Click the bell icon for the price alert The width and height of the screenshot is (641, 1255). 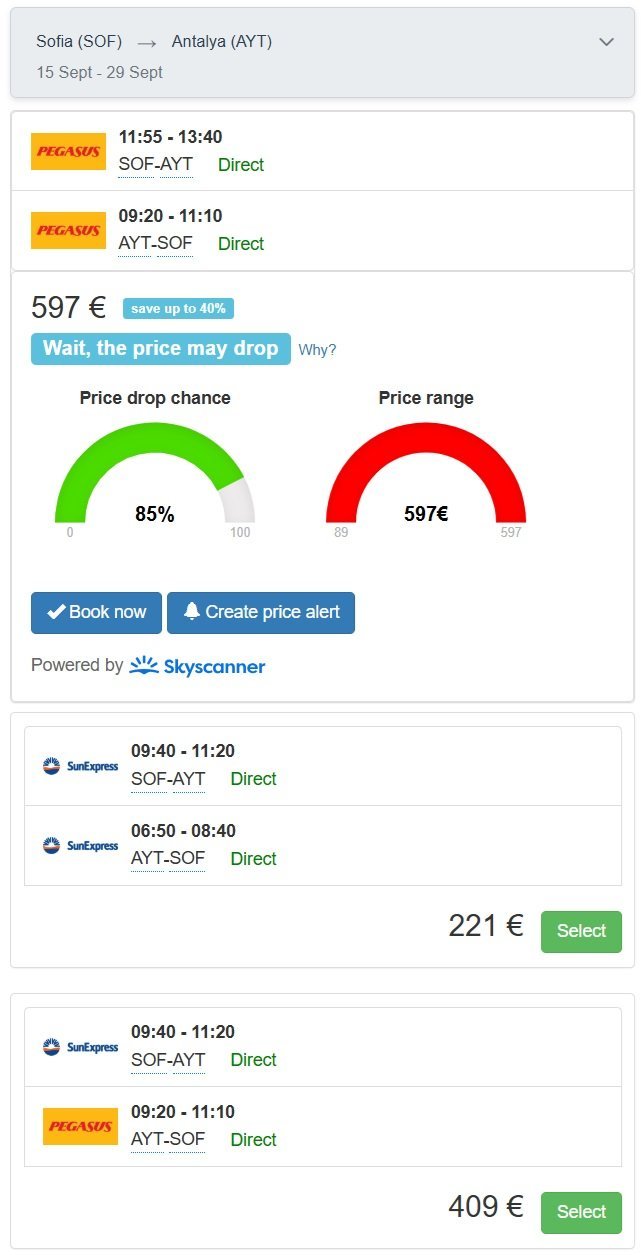click(x=192, y=612)
